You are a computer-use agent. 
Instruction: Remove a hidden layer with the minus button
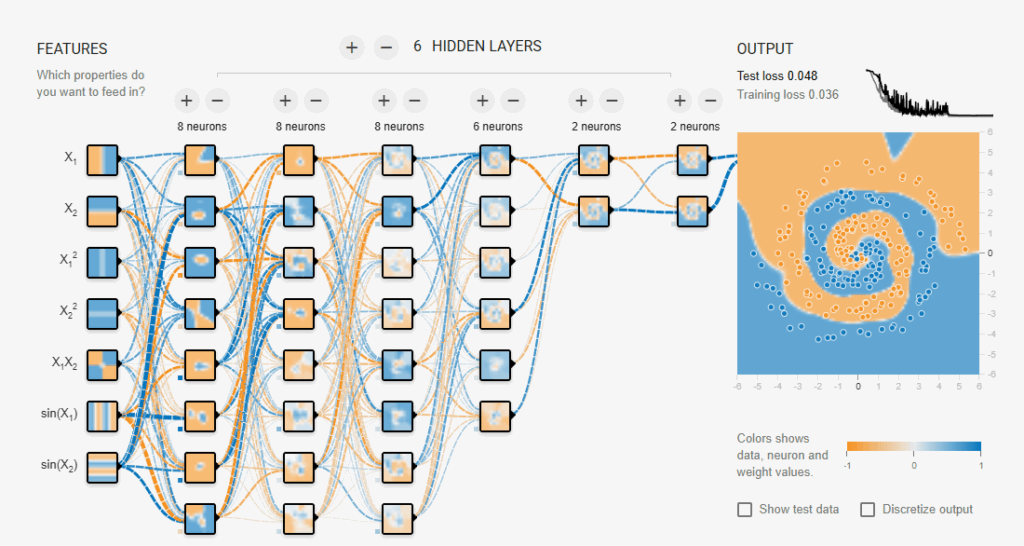click(386, 47)
